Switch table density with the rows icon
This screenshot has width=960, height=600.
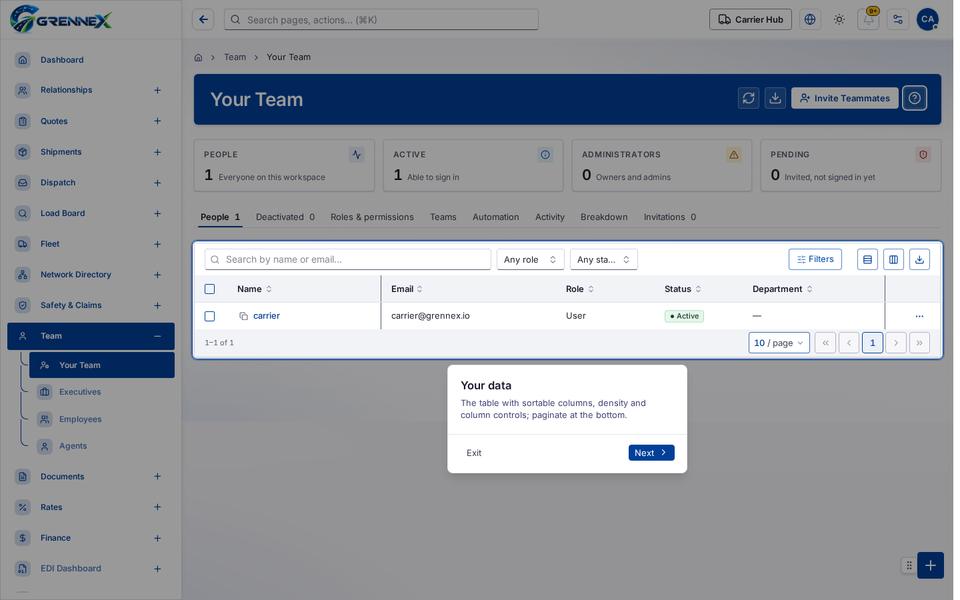point(868,260)
